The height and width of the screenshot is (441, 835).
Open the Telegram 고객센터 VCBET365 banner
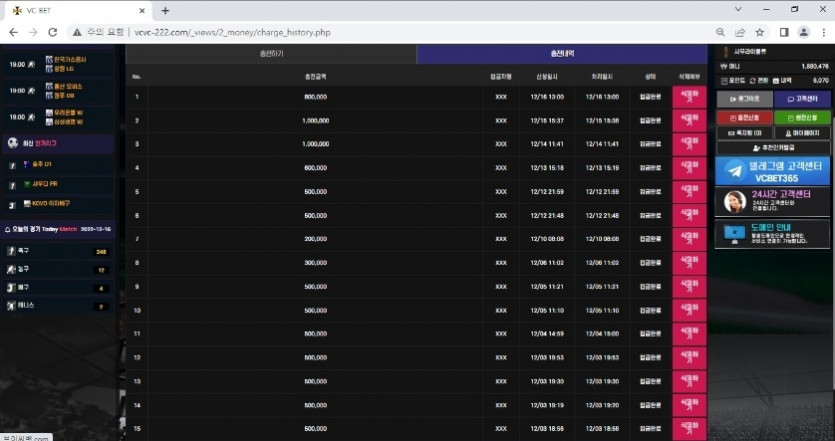coord(773,170)
